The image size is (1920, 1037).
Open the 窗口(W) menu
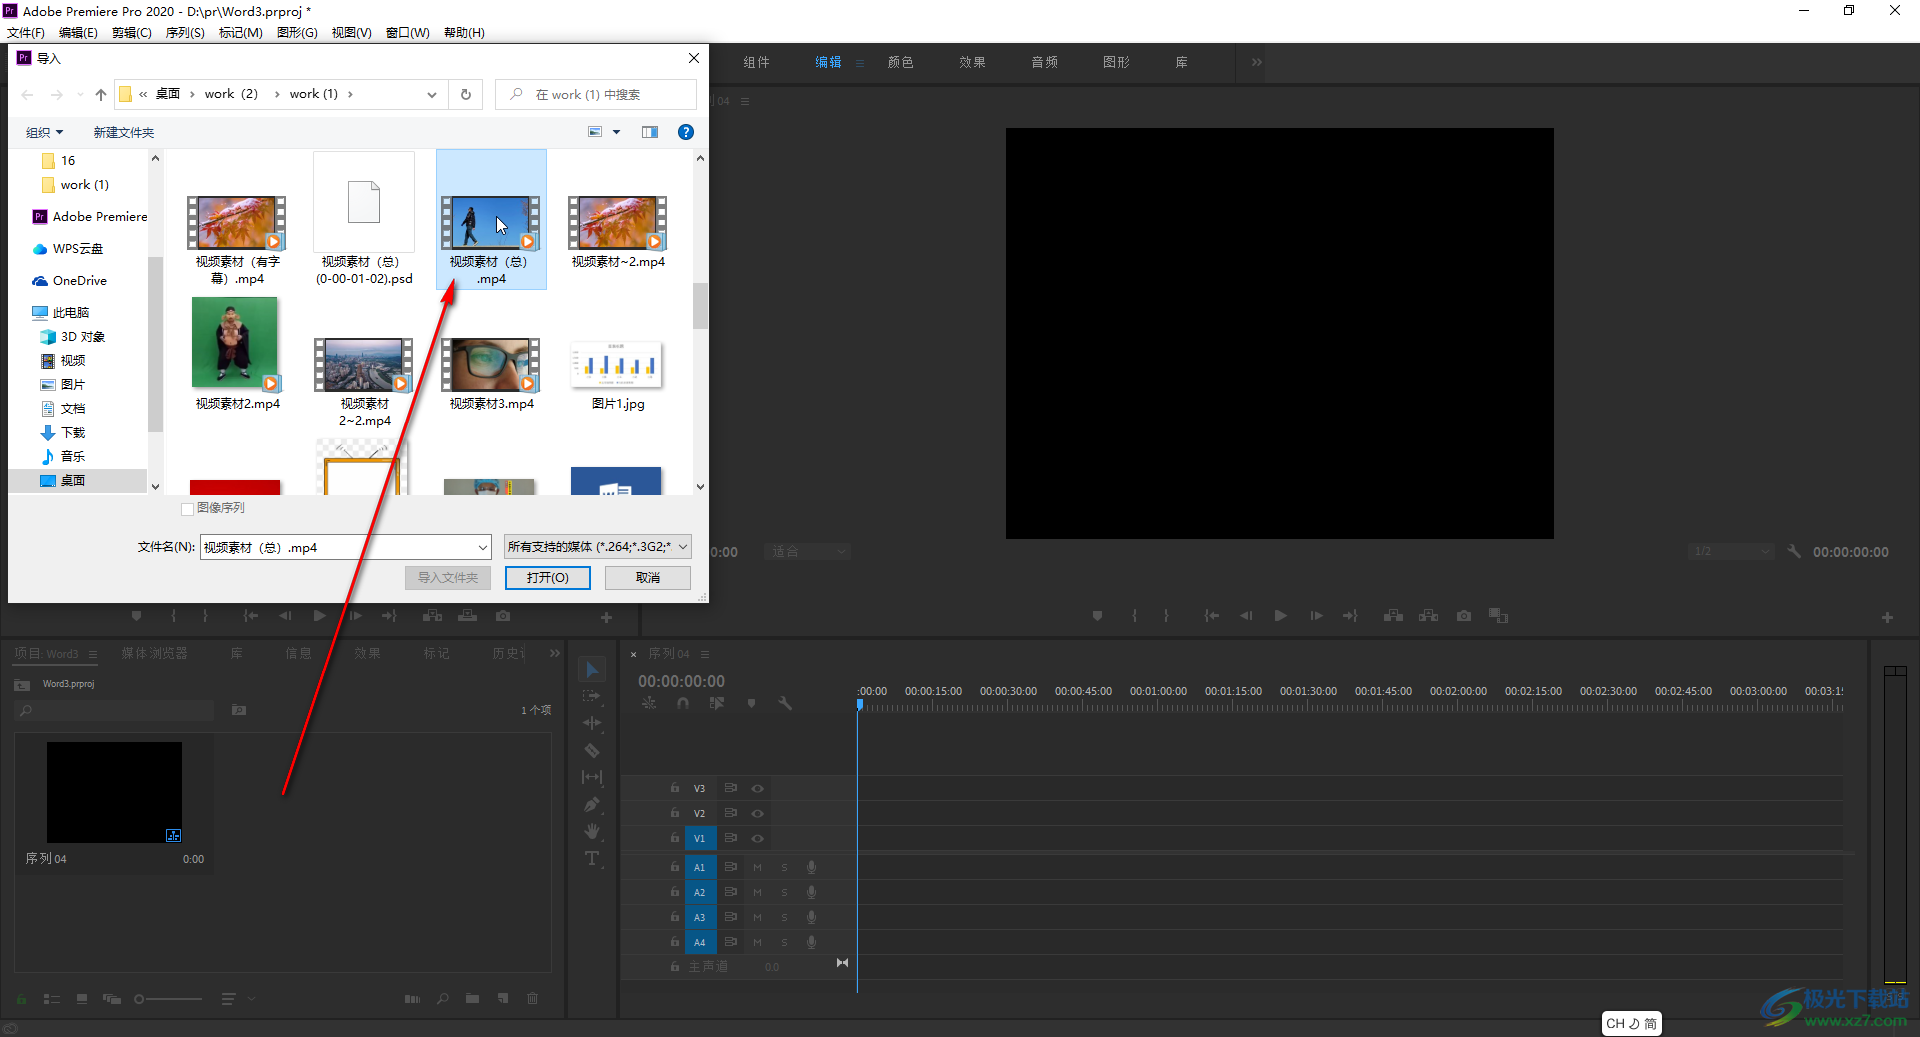407,33
